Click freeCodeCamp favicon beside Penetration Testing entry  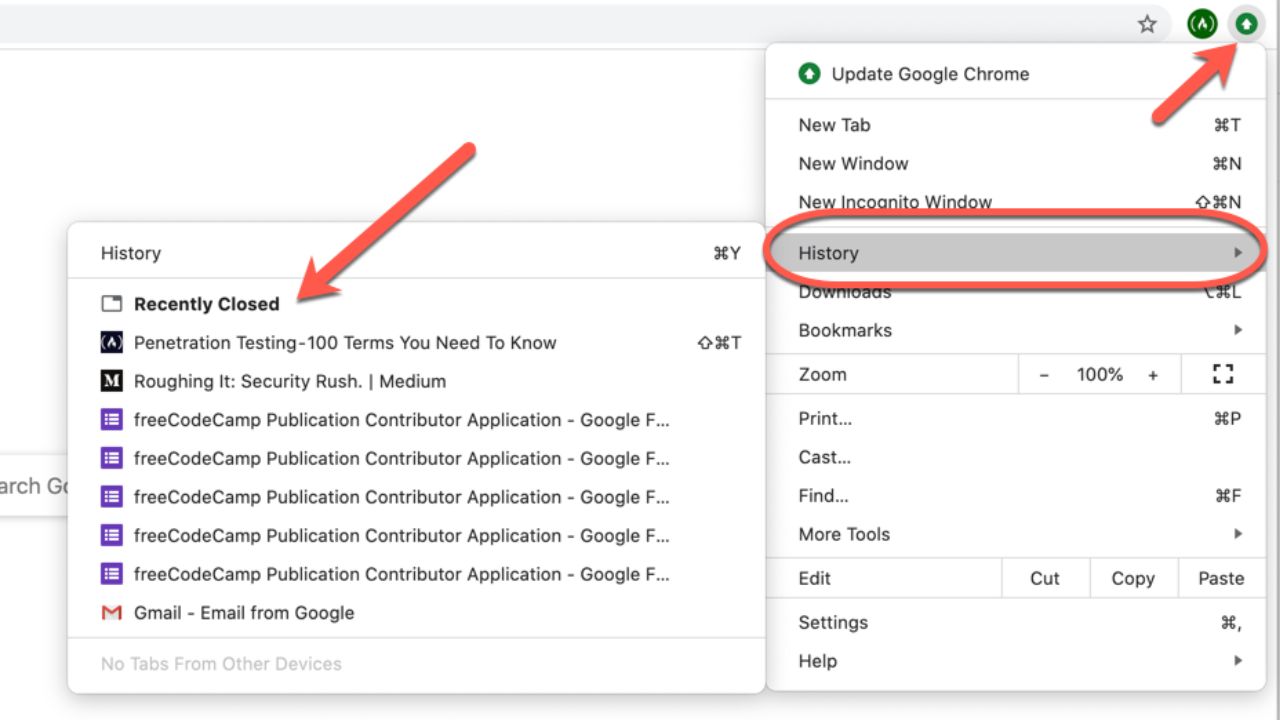pyautogui.click(x=111, y=343)
